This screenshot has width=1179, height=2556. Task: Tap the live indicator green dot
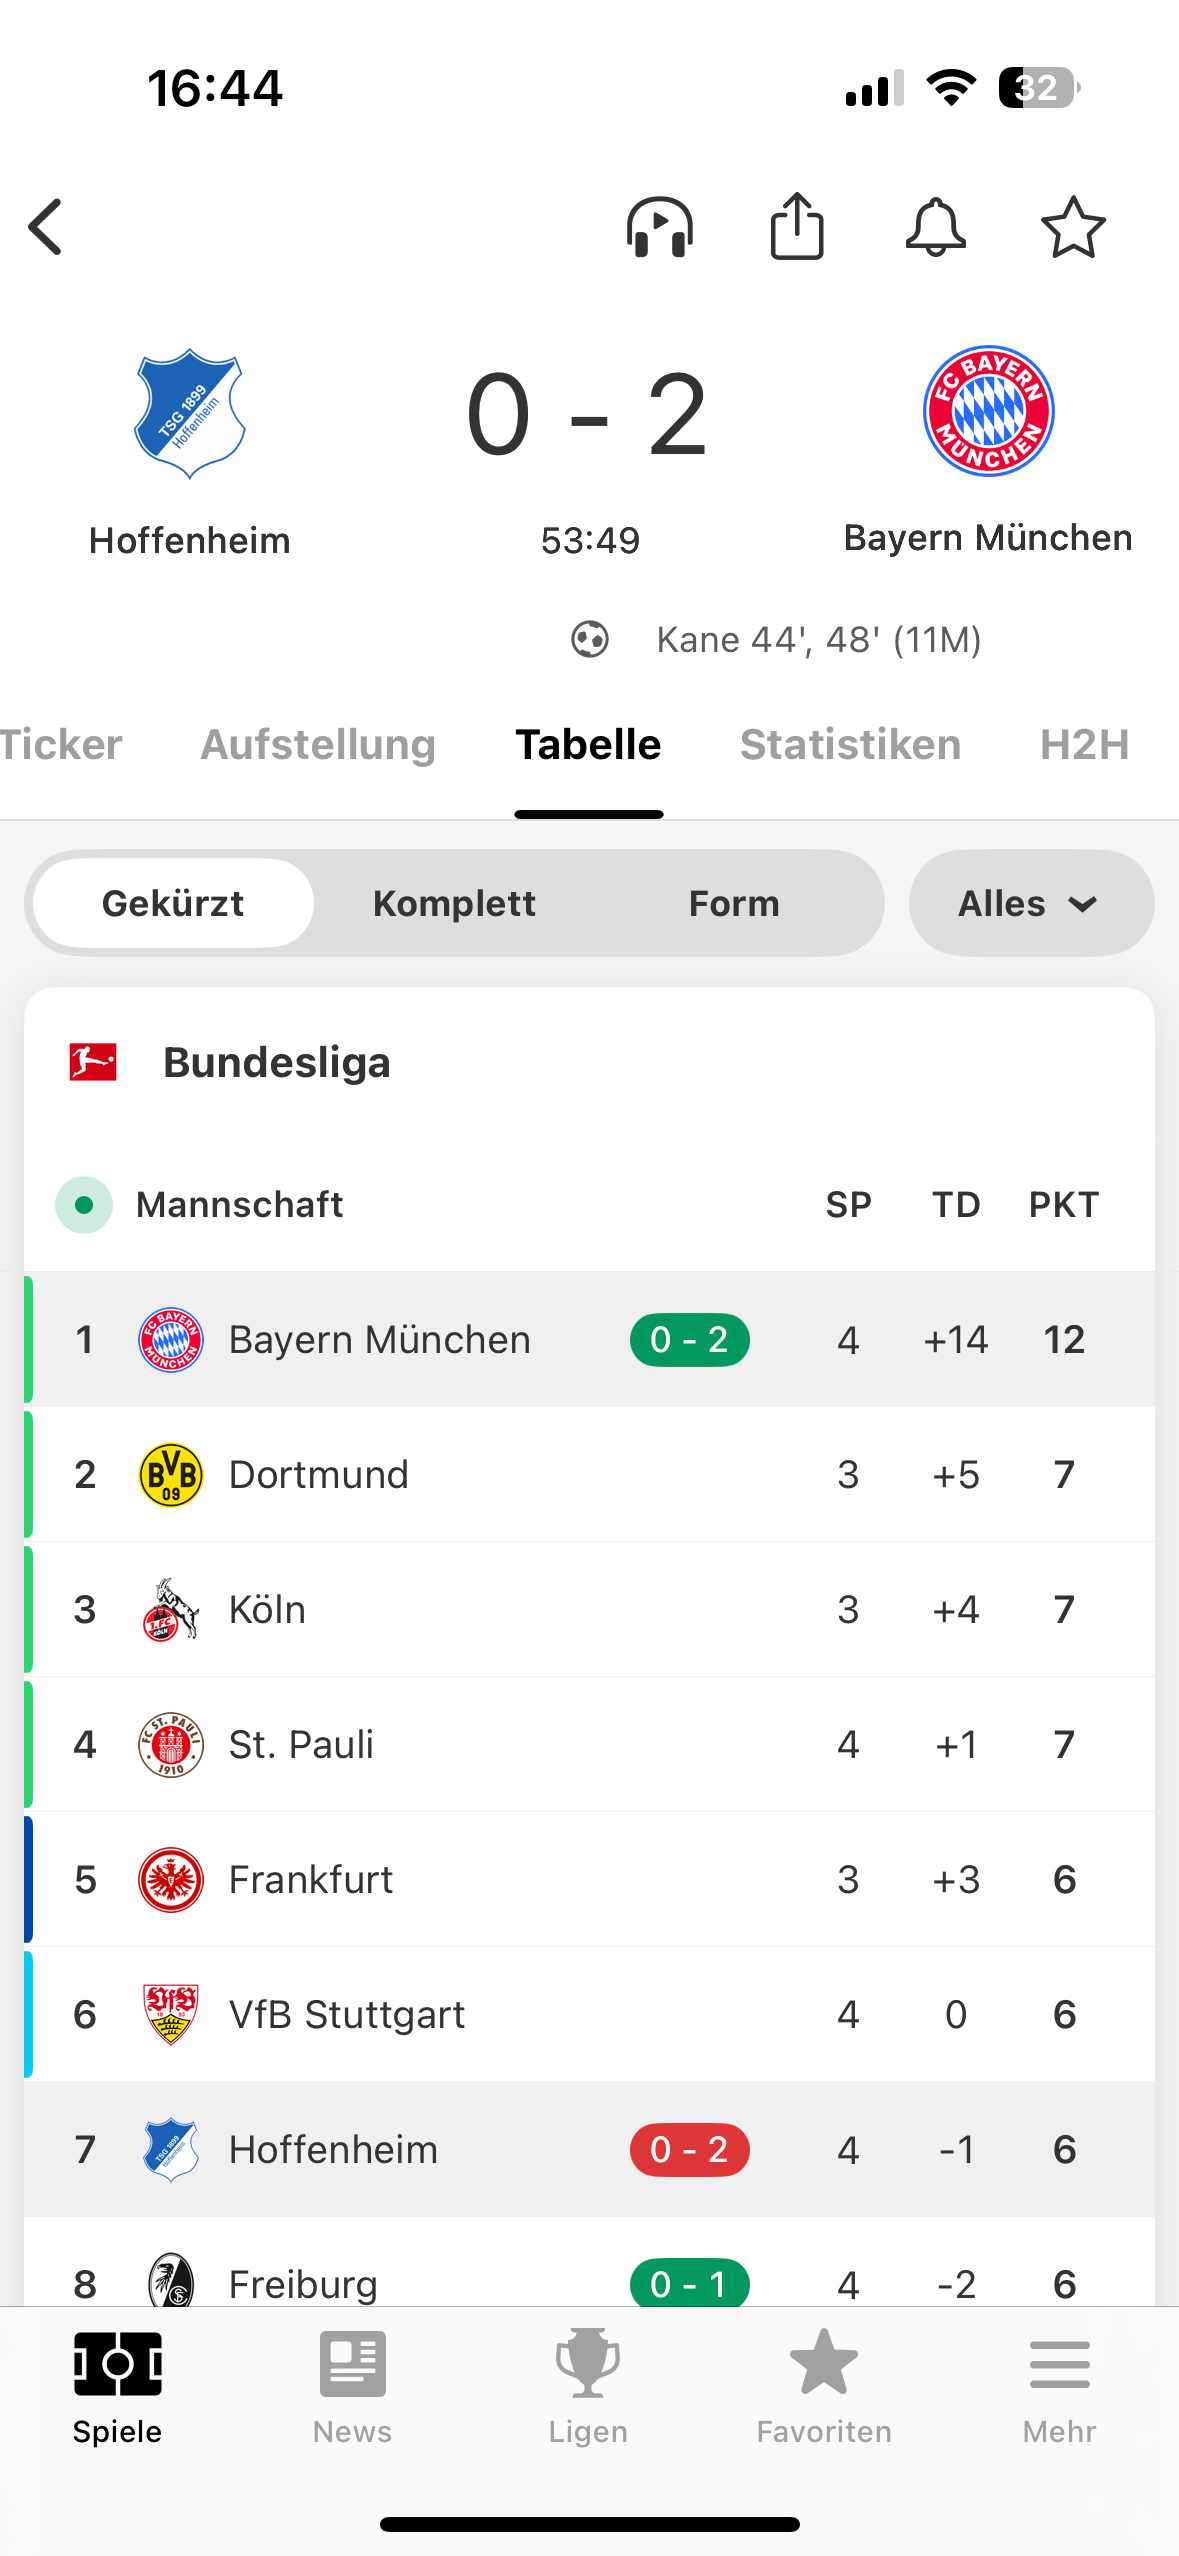pyautogui.click(x=84, y=1205)
